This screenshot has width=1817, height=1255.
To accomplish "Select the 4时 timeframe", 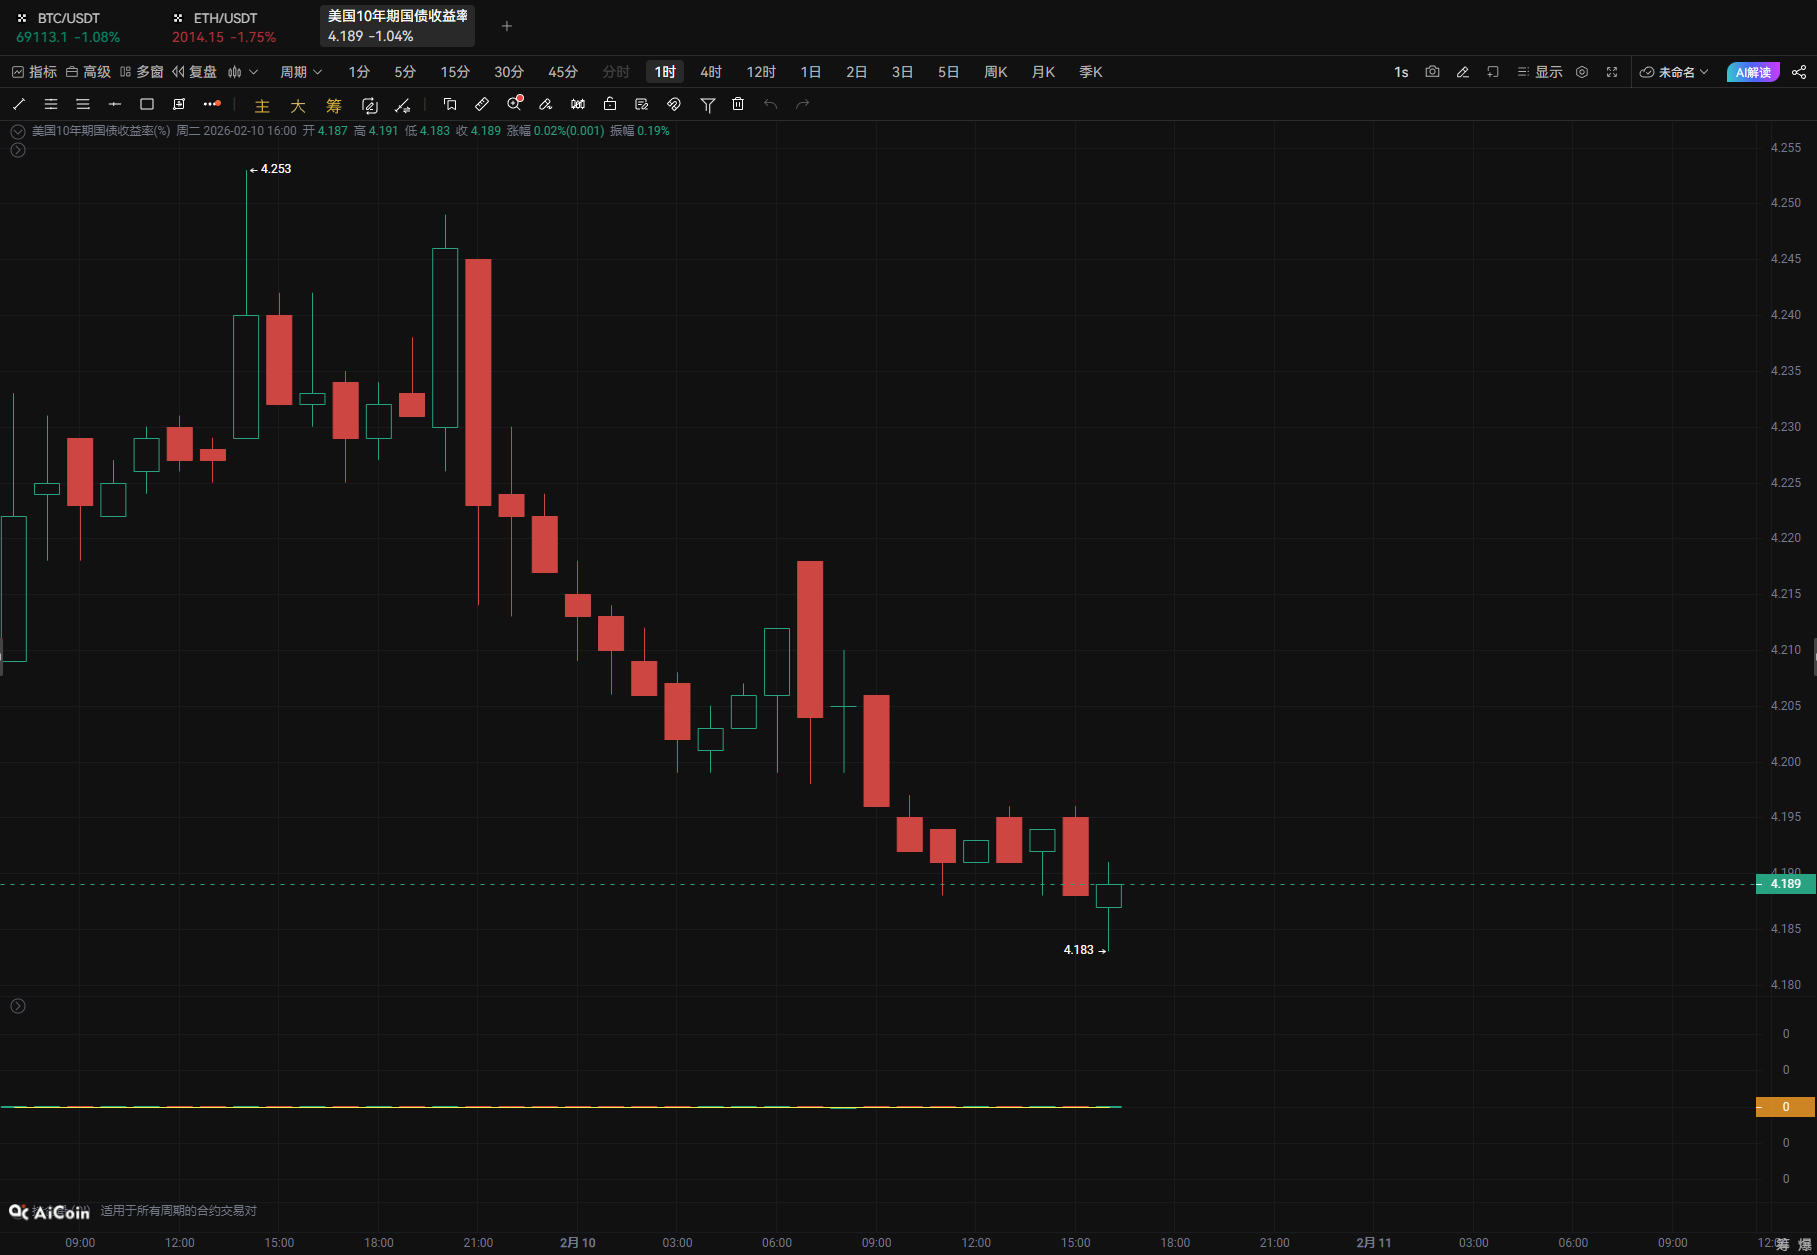I will [711, 72].
